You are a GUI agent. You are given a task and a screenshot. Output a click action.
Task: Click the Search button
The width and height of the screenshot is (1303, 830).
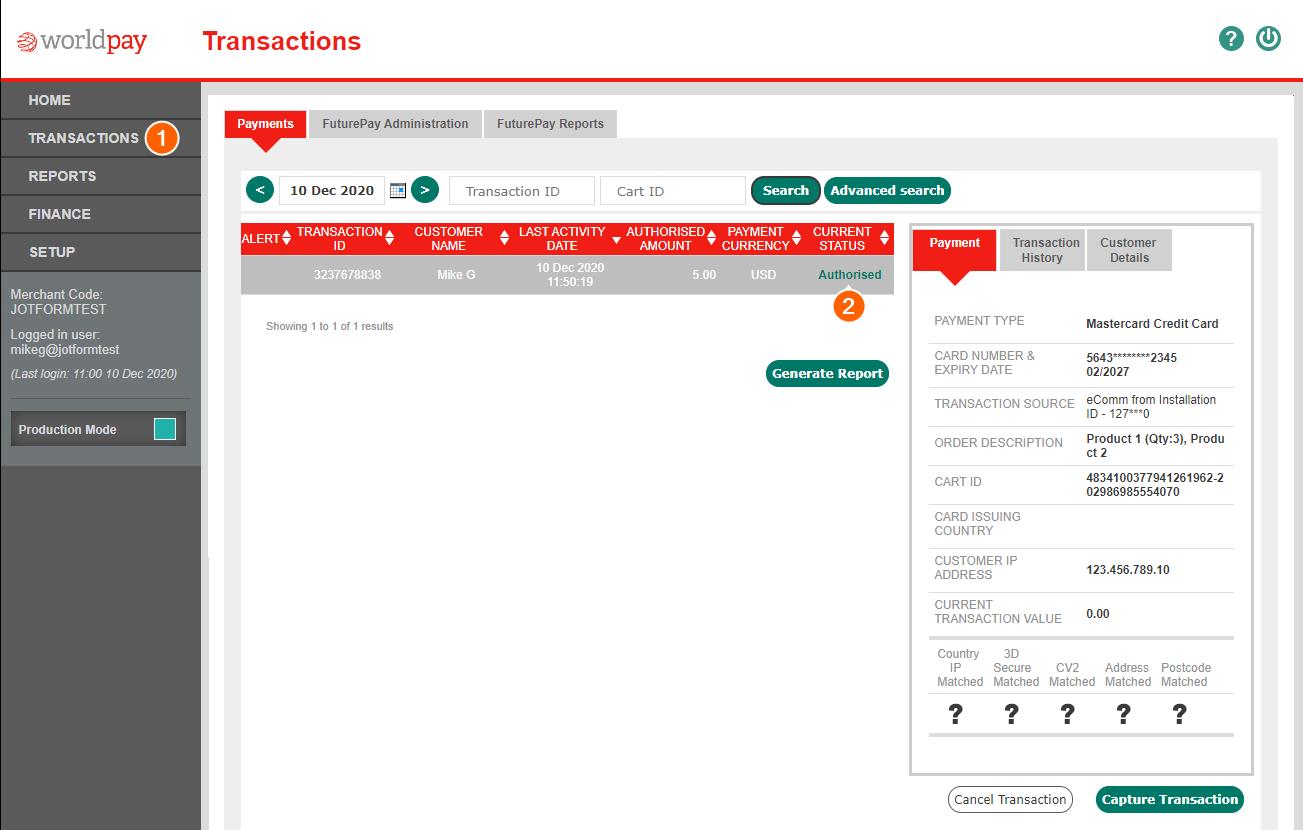tap(786, 190)
